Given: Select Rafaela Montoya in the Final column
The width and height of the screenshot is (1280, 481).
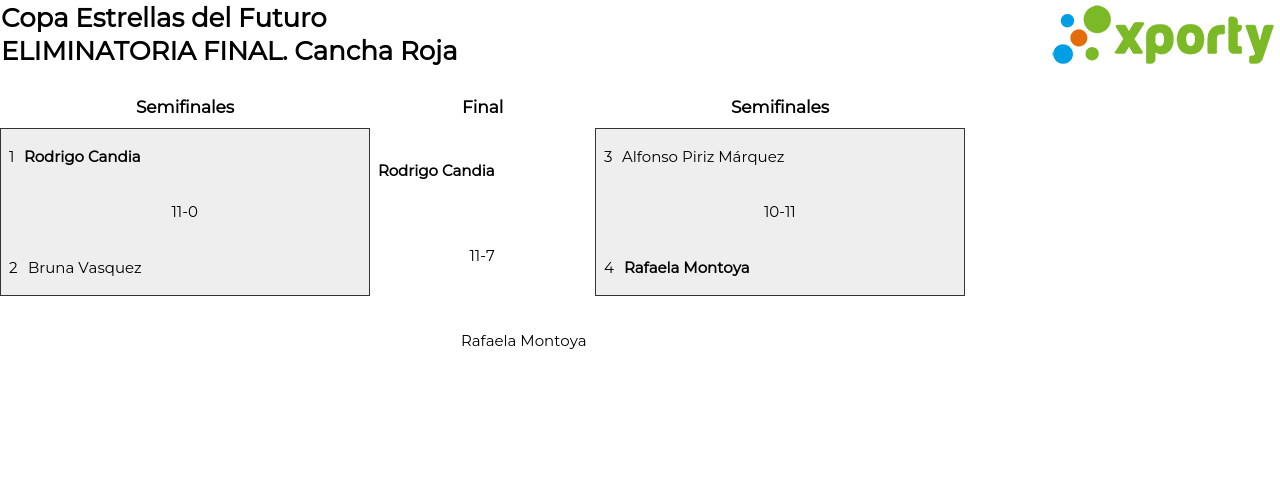Looking at the screenshot, I should 523,341.
